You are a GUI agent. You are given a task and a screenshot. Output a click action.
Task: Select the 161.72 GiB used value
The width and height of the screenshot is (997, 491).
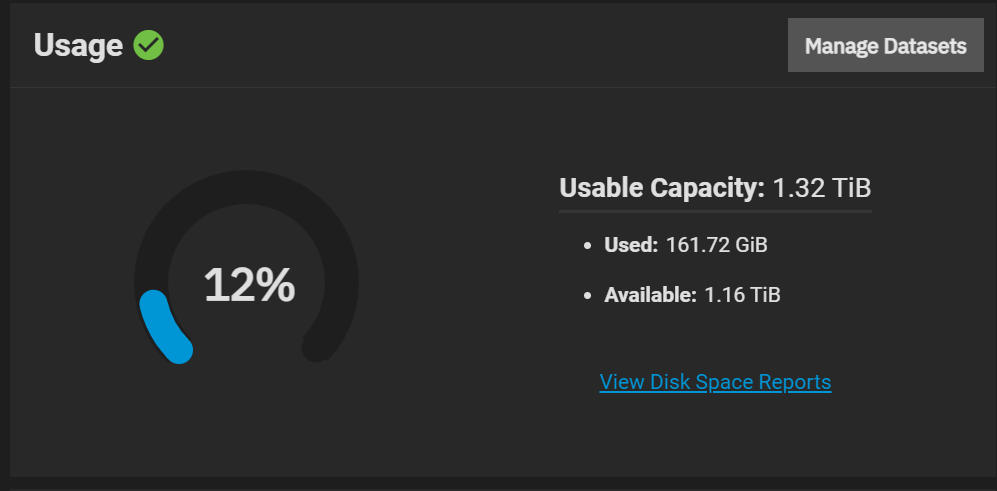[717, 245]
